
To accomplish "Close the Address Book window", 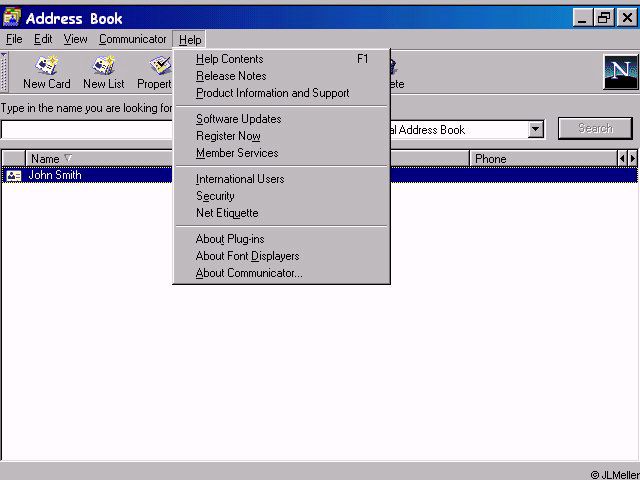I will 627,18.
